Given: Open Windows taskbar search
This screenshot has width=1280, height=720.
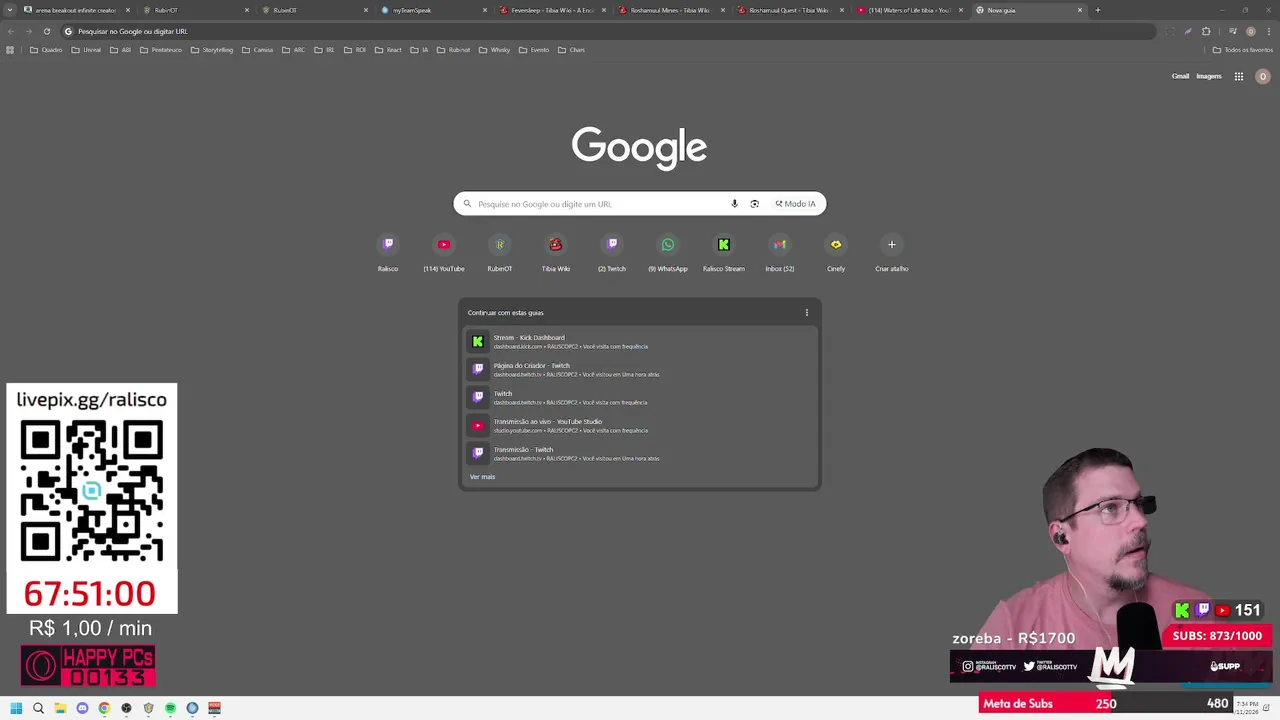Looking at the screenshot, I should pos(38,708).
